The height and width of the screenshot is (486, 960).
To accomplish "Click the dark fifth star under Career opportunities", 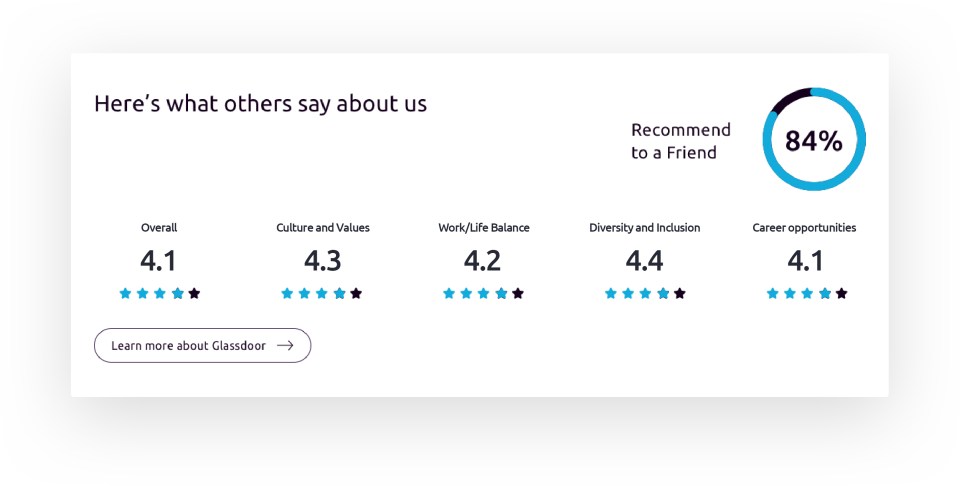I will coord(841,293).
